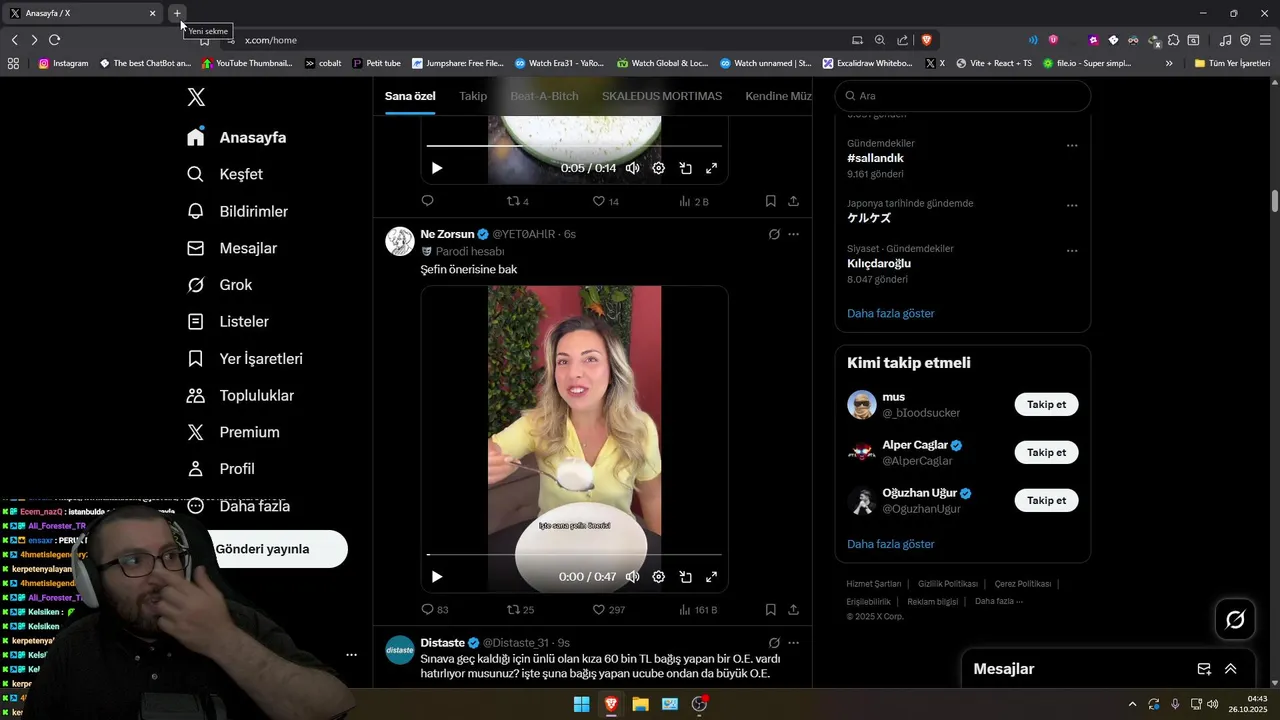The height and width of the screenshot is (720, 1280).
Task: Open Ne Zorsun profile avatar
Action: coord(400,241)
